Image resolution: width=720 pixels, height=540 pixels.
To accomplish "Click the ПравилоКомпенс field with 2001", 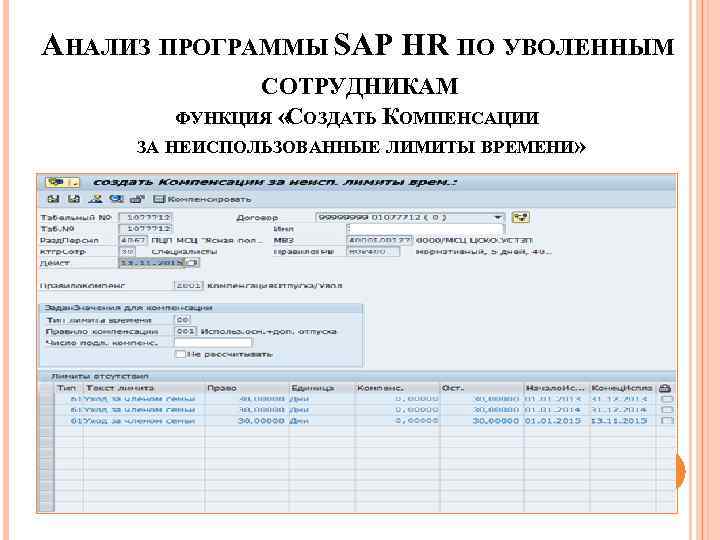I will [188, 285].
